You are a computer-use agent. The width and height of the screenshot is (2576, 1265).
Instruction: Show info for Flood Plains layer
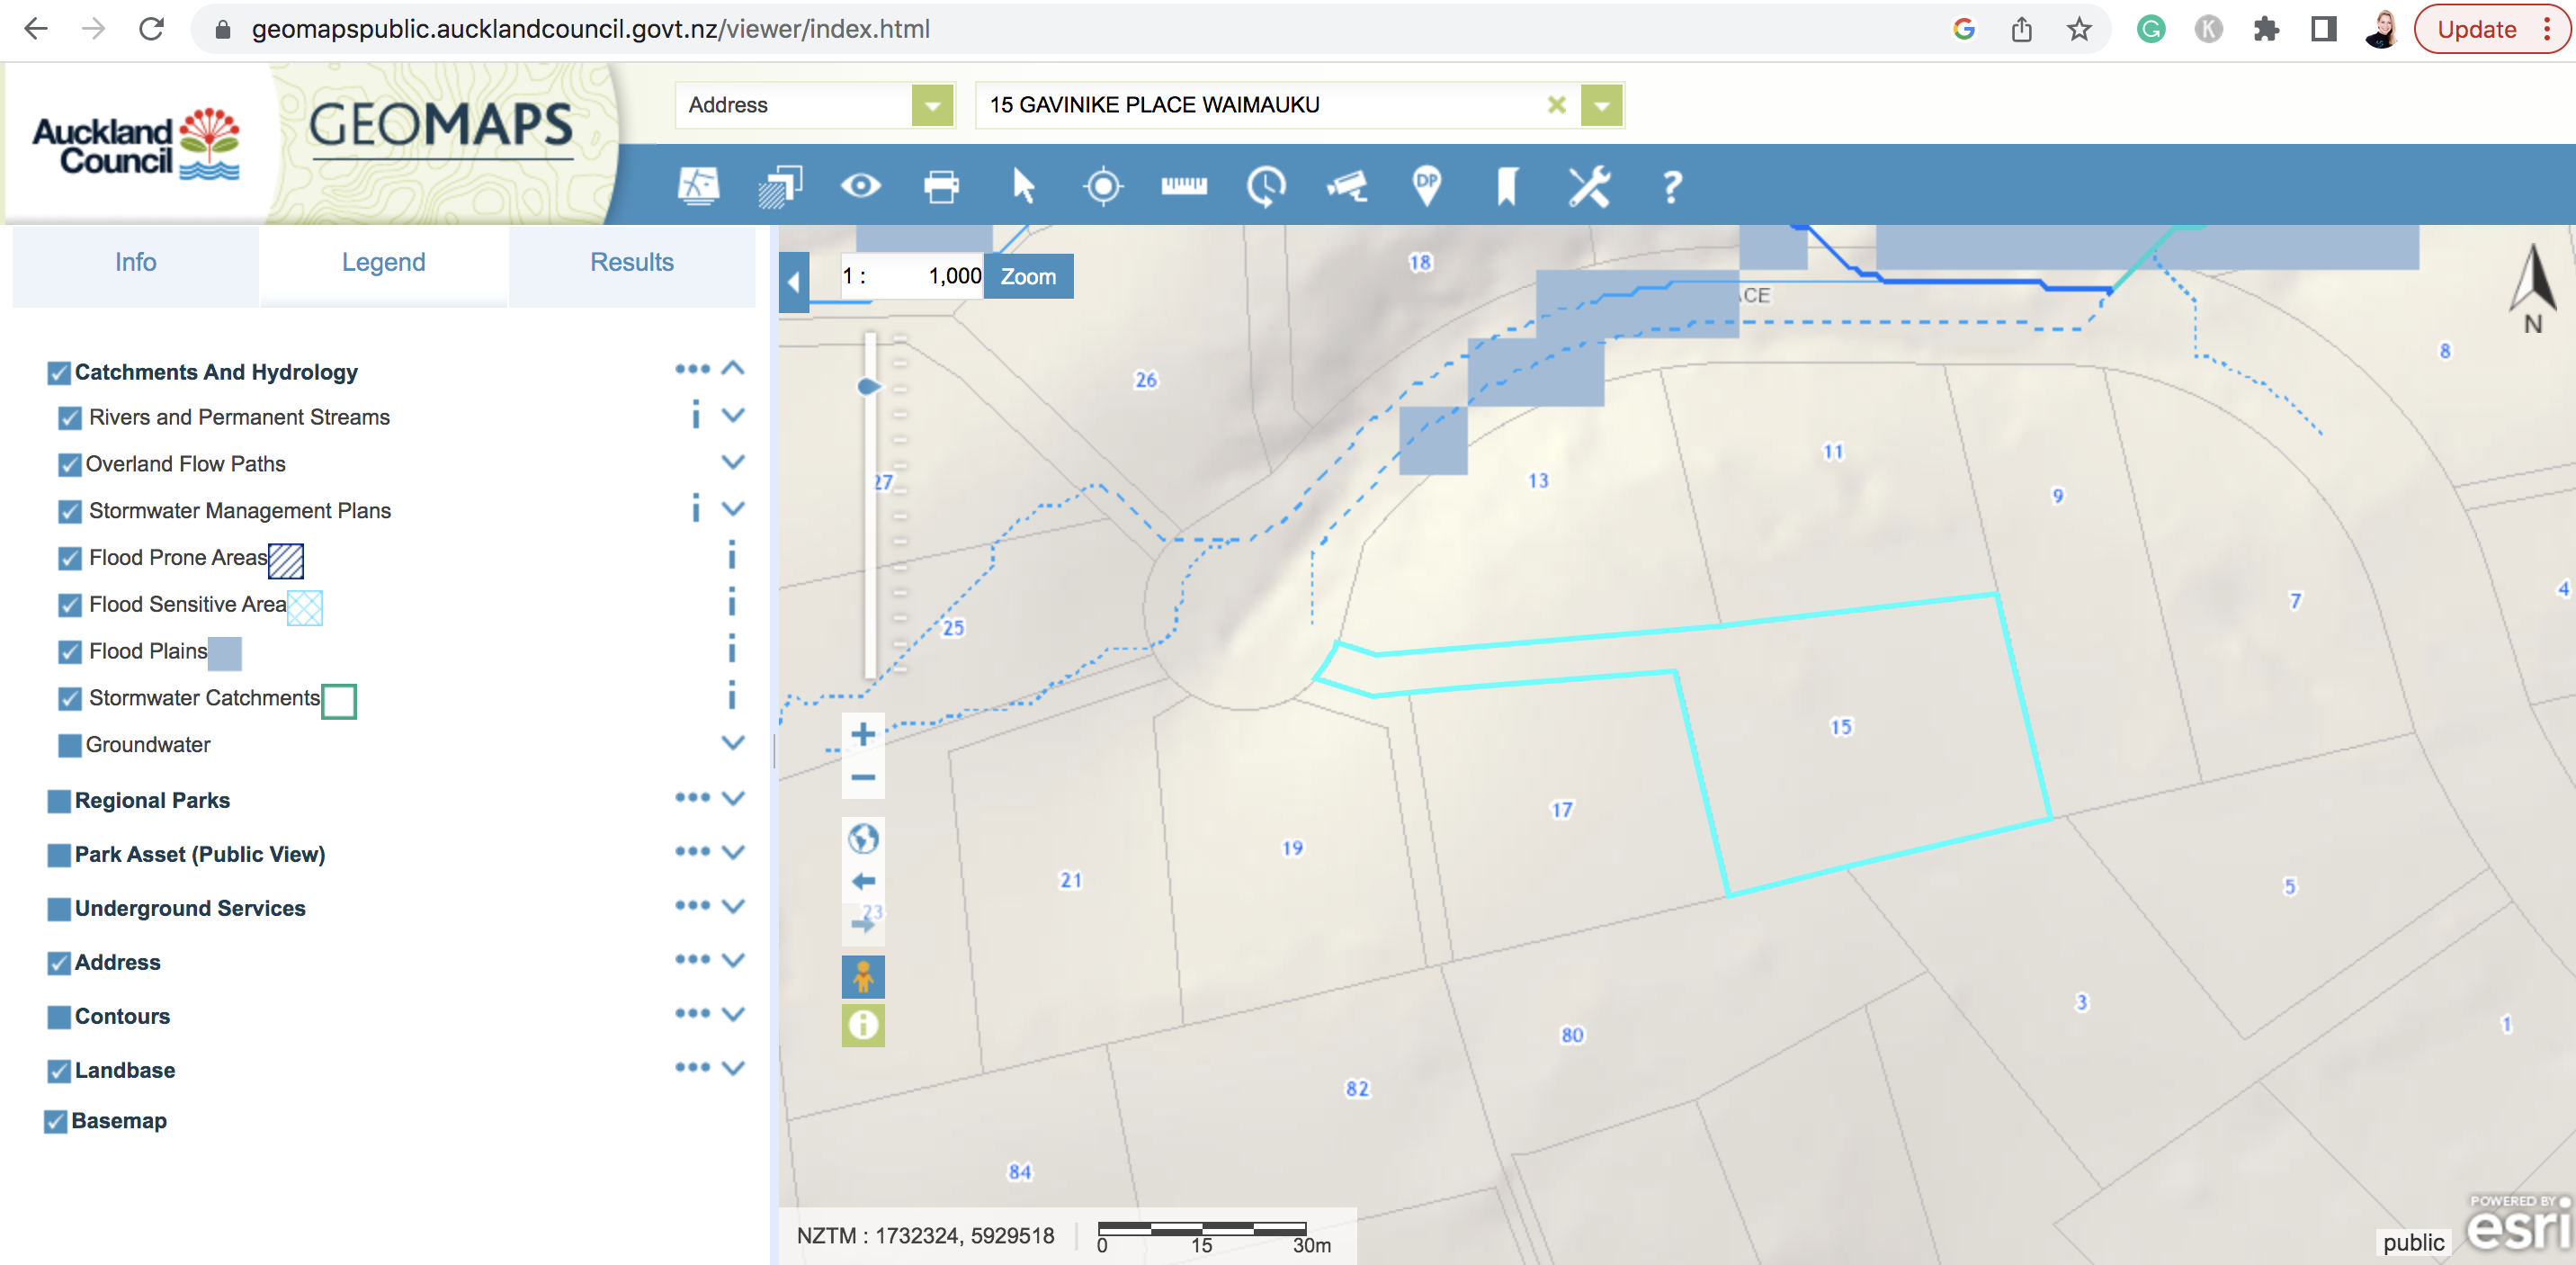click(732, 650)
